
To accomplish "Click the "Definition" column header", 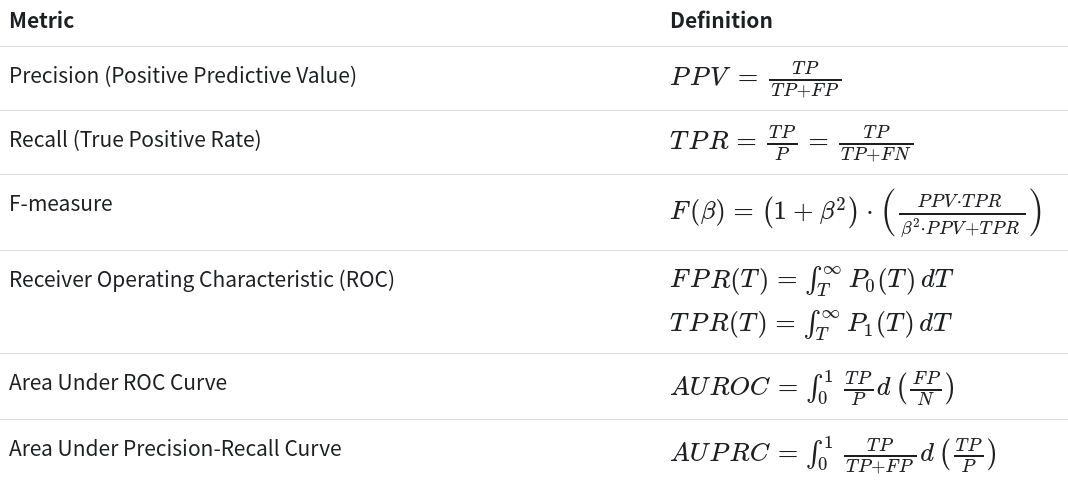I will [721, 20].
